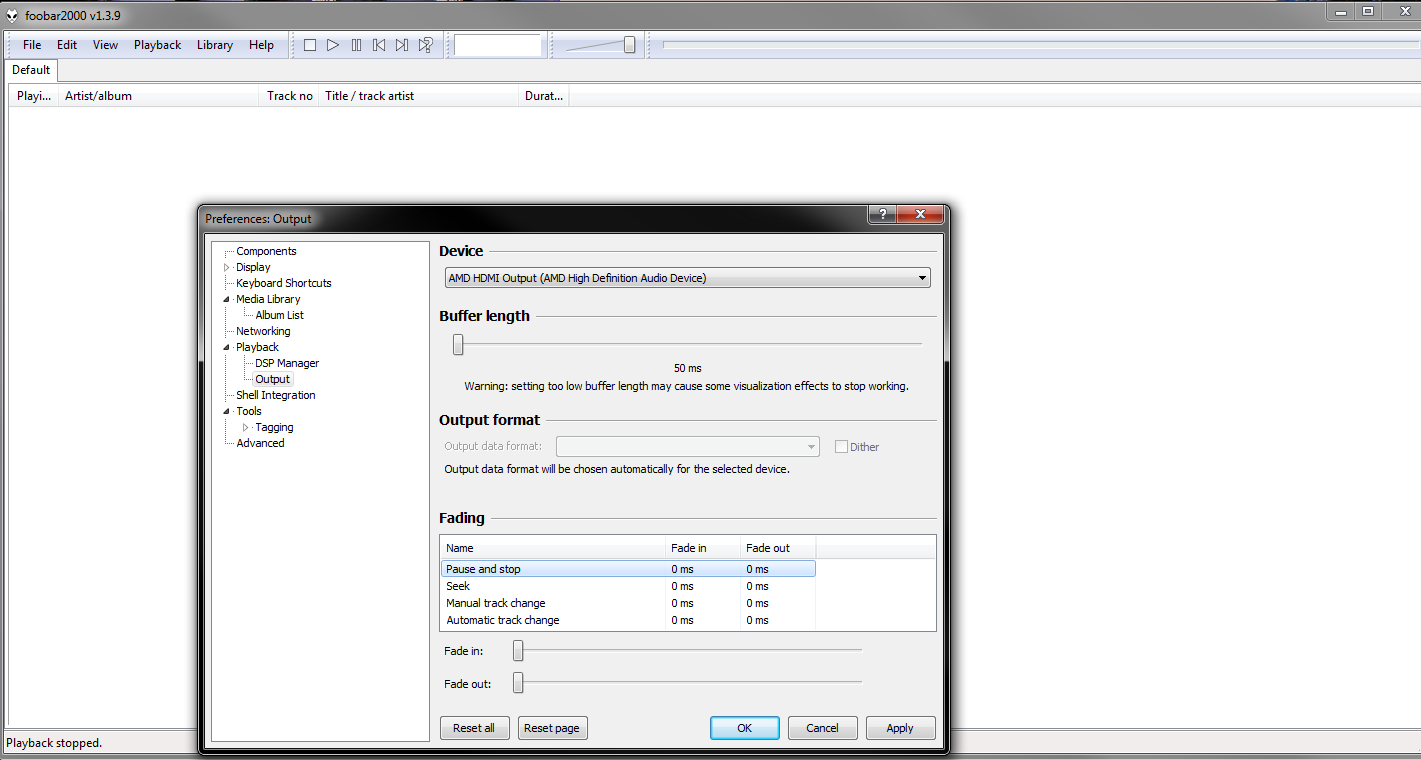Start playback with the Play icon
This screenshot has height=760, width=1421.
(333, 45)
